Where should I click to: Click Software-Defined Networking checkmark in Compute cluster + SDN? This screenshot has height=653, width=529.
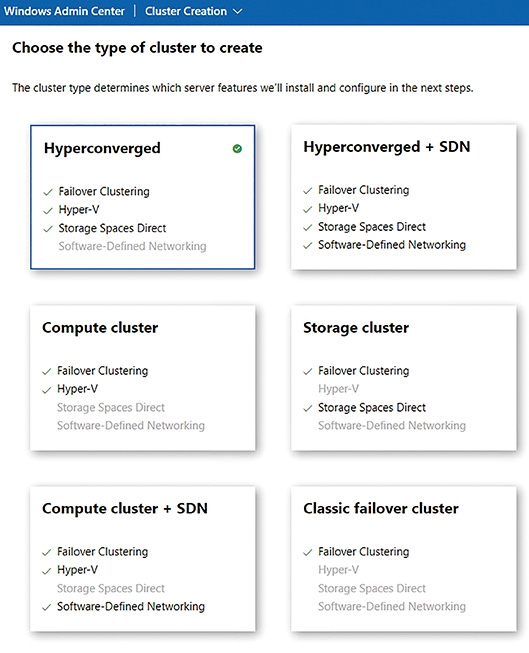tap(47, 607)
